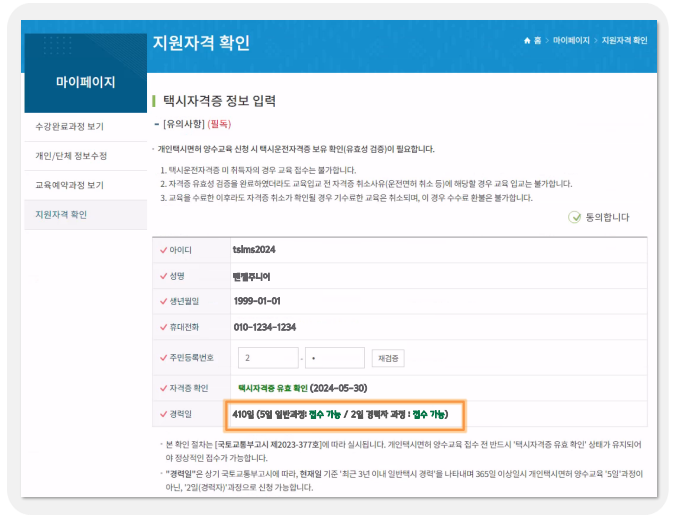The image size is (675, 518).
Task: Click second 주민등록번호 masked input field
Action: [x=335, y=358]
